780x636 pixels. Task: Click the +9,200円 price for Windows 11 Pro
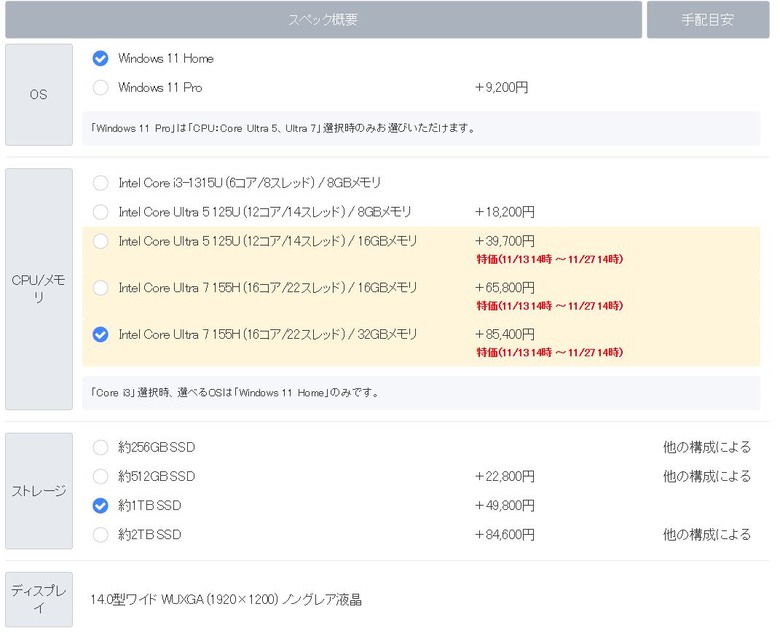click(x=501, y=88)
